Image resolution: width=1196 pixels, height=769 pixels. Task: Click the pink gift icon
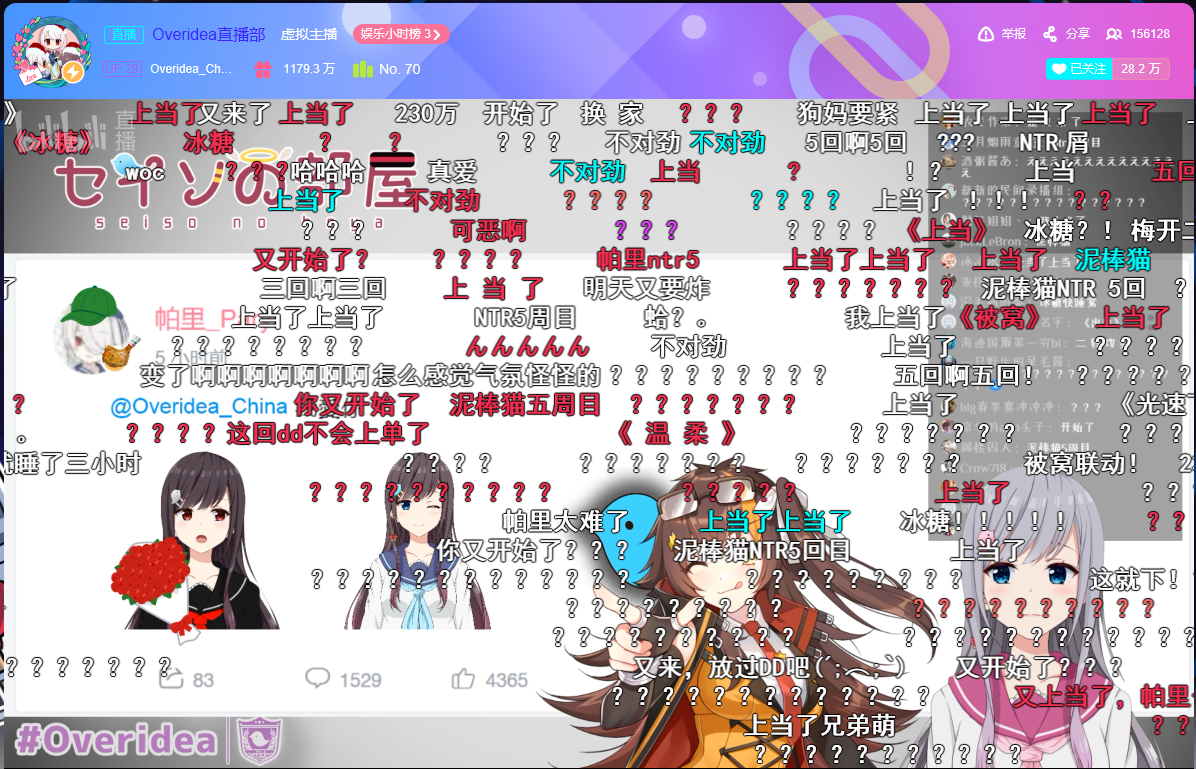coord(262,69)
